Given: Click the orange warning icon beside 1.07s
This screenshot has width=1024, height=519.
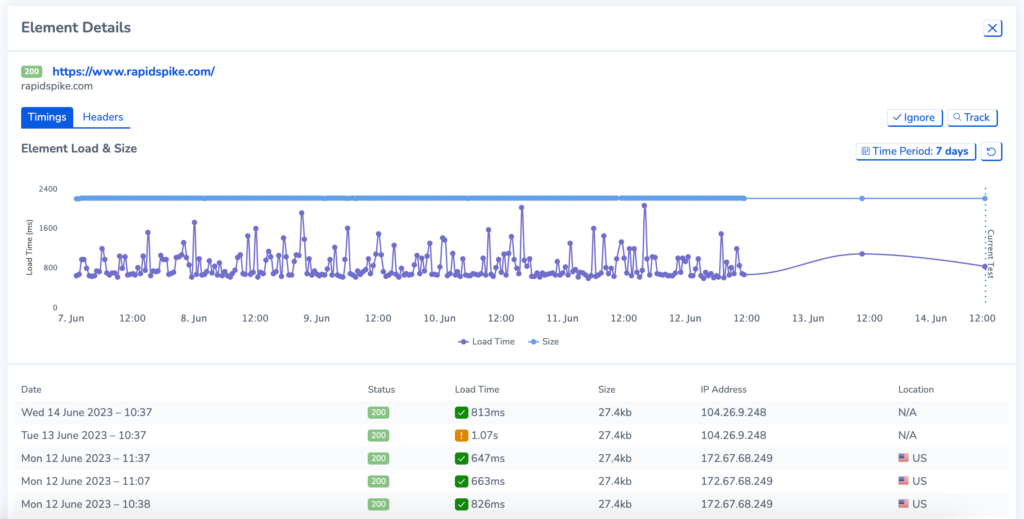Looking at the screenshot, I should point(461,435).
